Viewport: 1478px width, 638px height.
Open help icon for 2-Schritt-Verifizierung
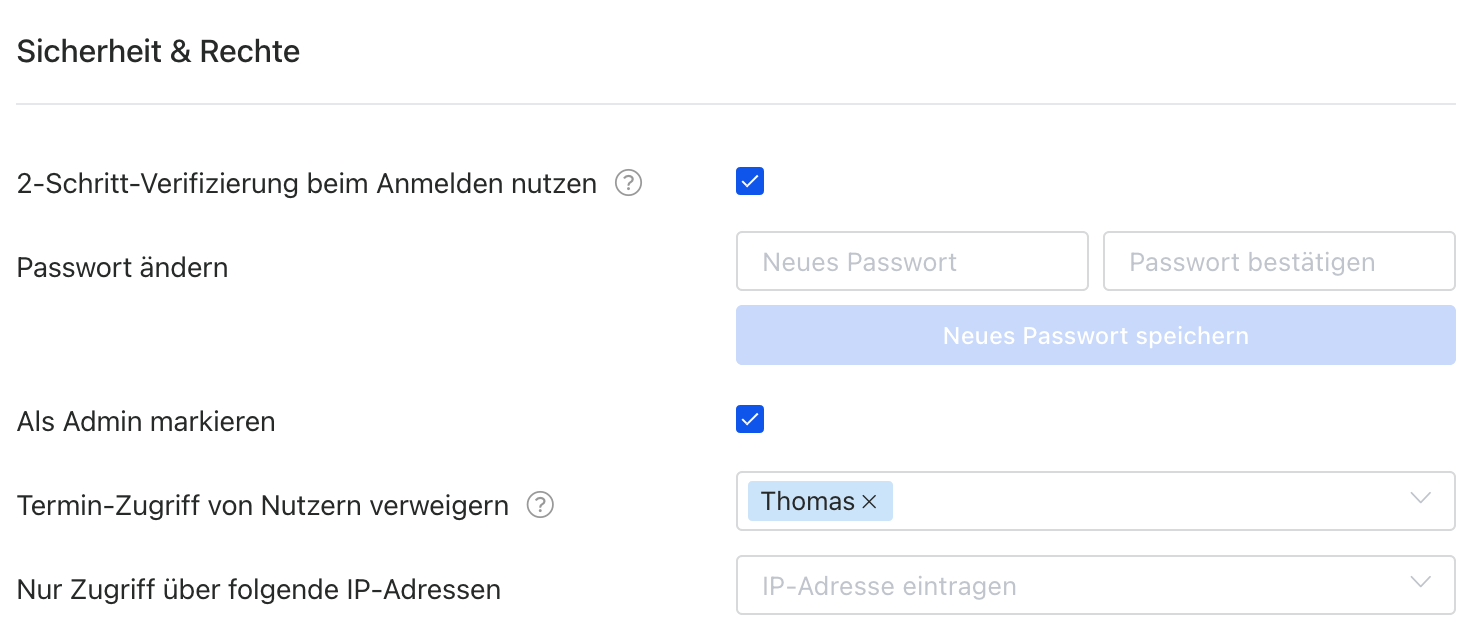628,184
